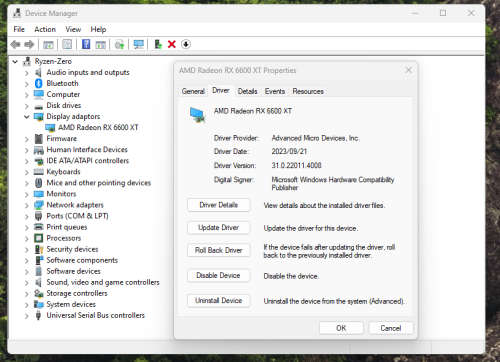
Task: Click the Update Driver button
Action: coord(218,228)
